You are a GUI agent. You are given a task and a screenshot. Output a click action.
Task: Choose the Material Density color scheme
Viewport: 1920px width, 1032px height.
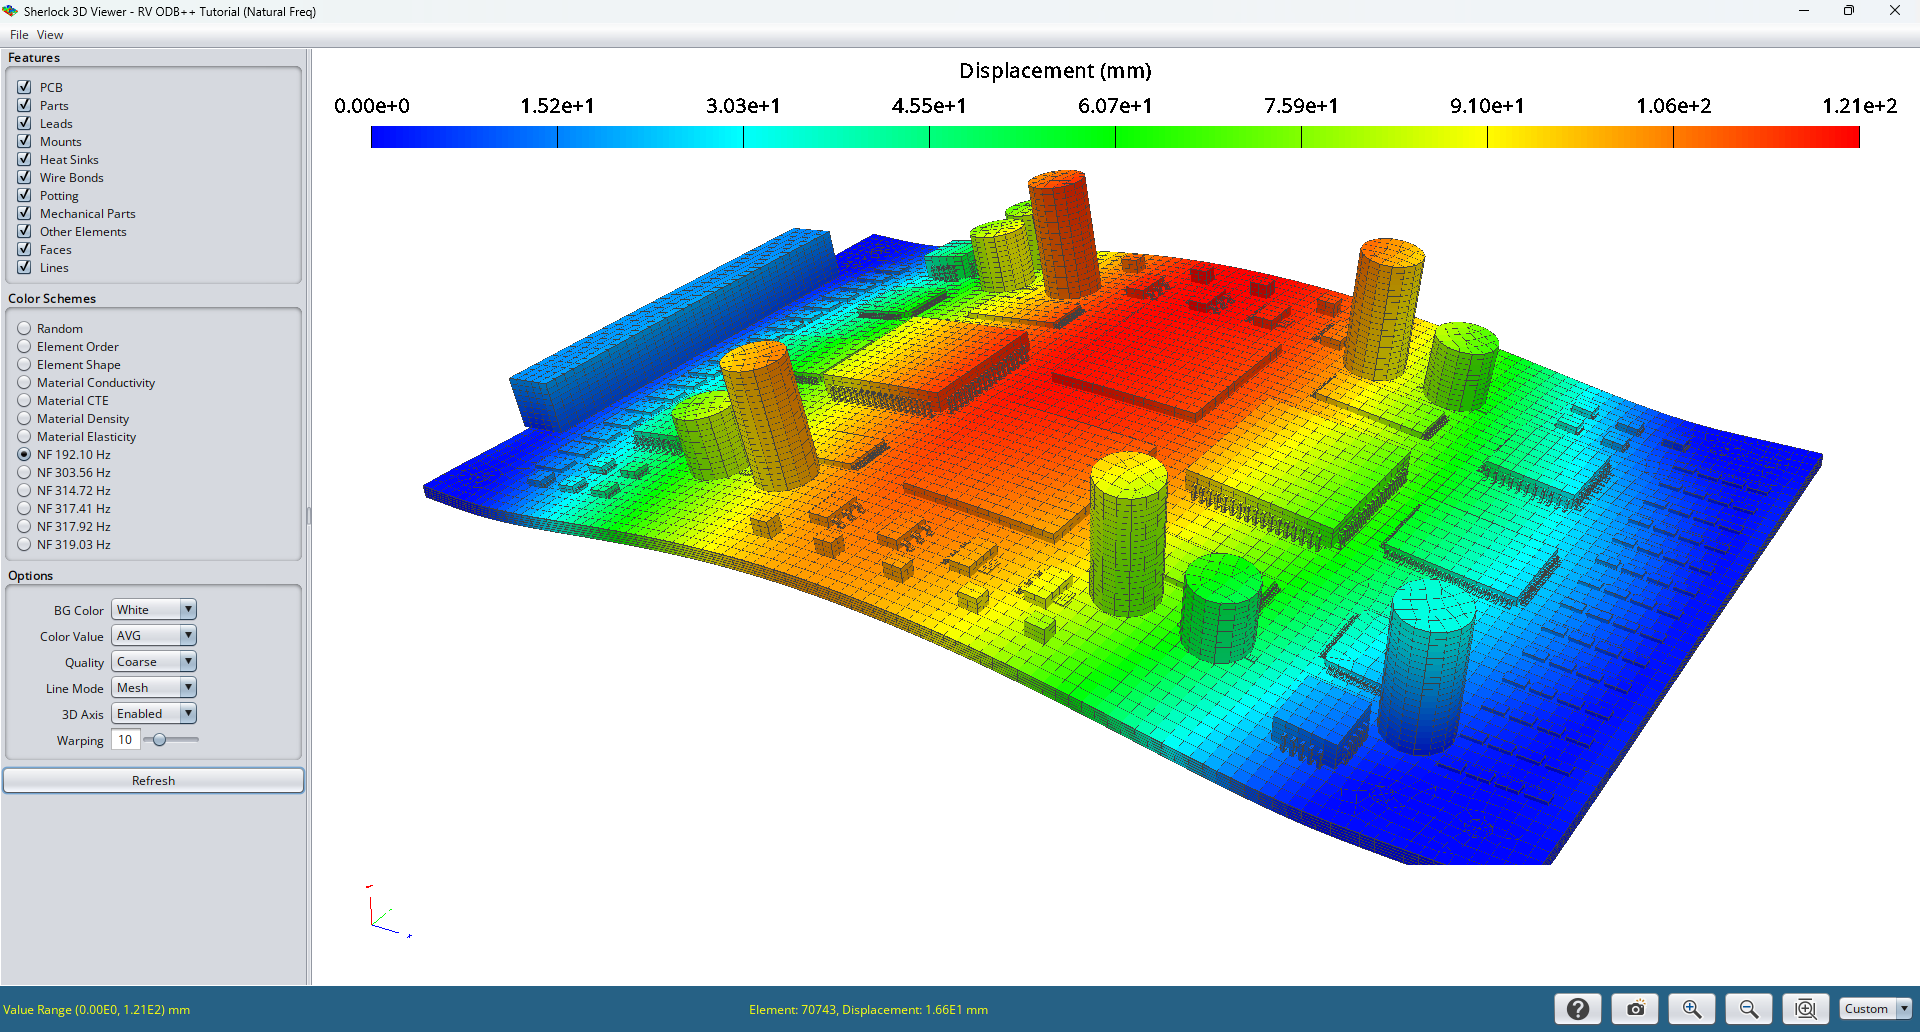pyautogui.click(x=24, y=418)
